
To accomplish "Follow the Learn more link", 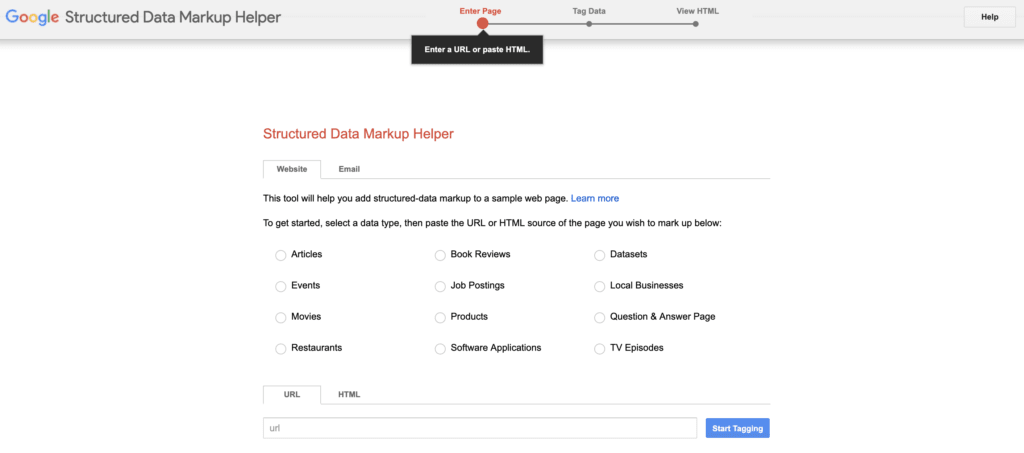I will tap(595, 198).
